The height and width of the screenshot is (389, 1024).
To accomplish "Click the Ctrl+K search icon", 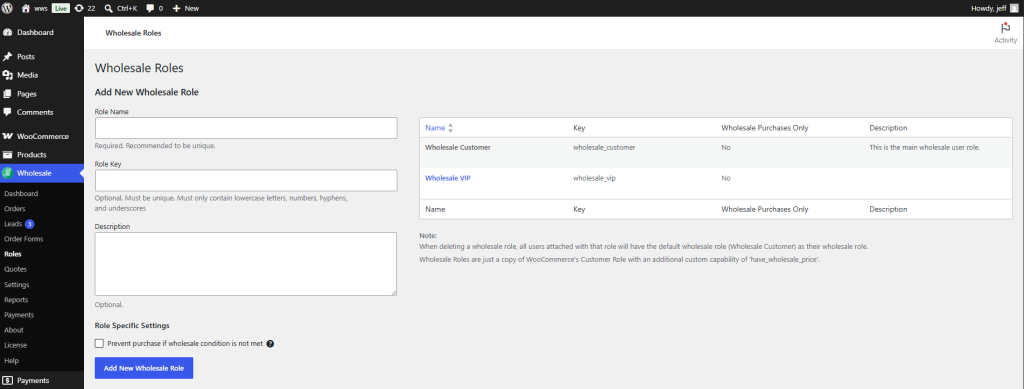I will (108, 8).
